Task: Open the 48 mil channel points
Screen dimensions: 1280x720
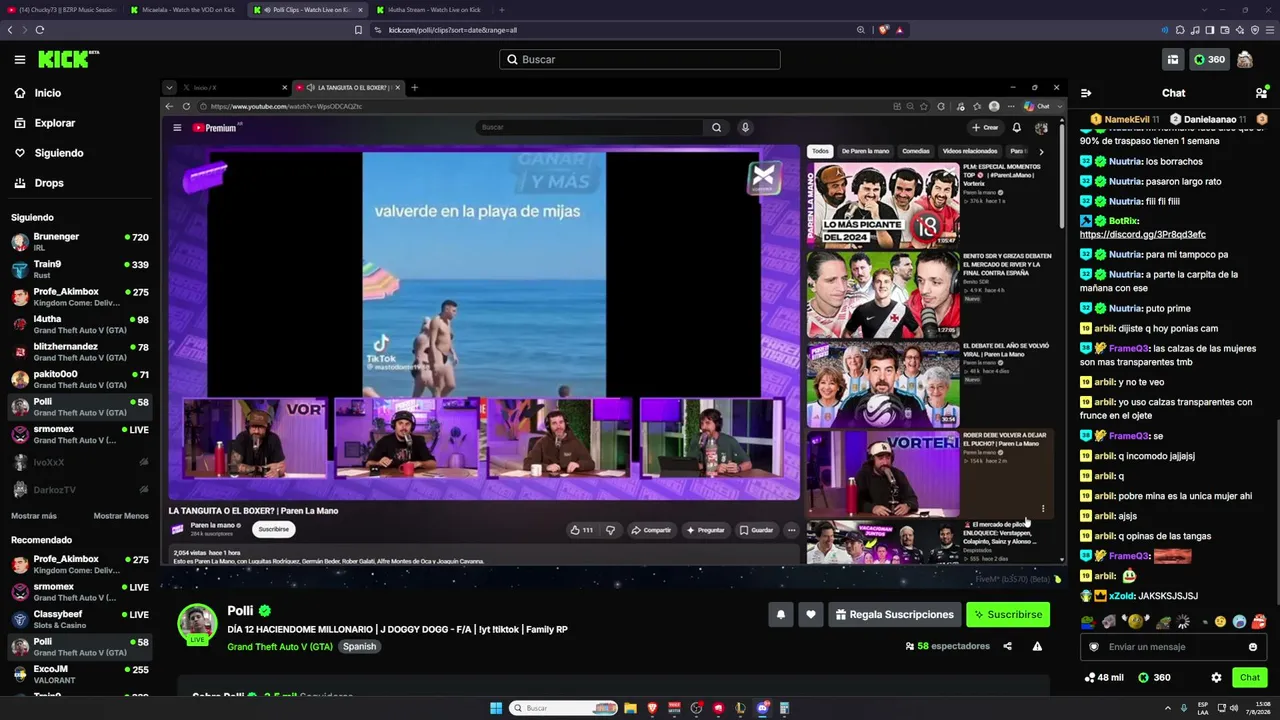Action: pos(1104,677)
